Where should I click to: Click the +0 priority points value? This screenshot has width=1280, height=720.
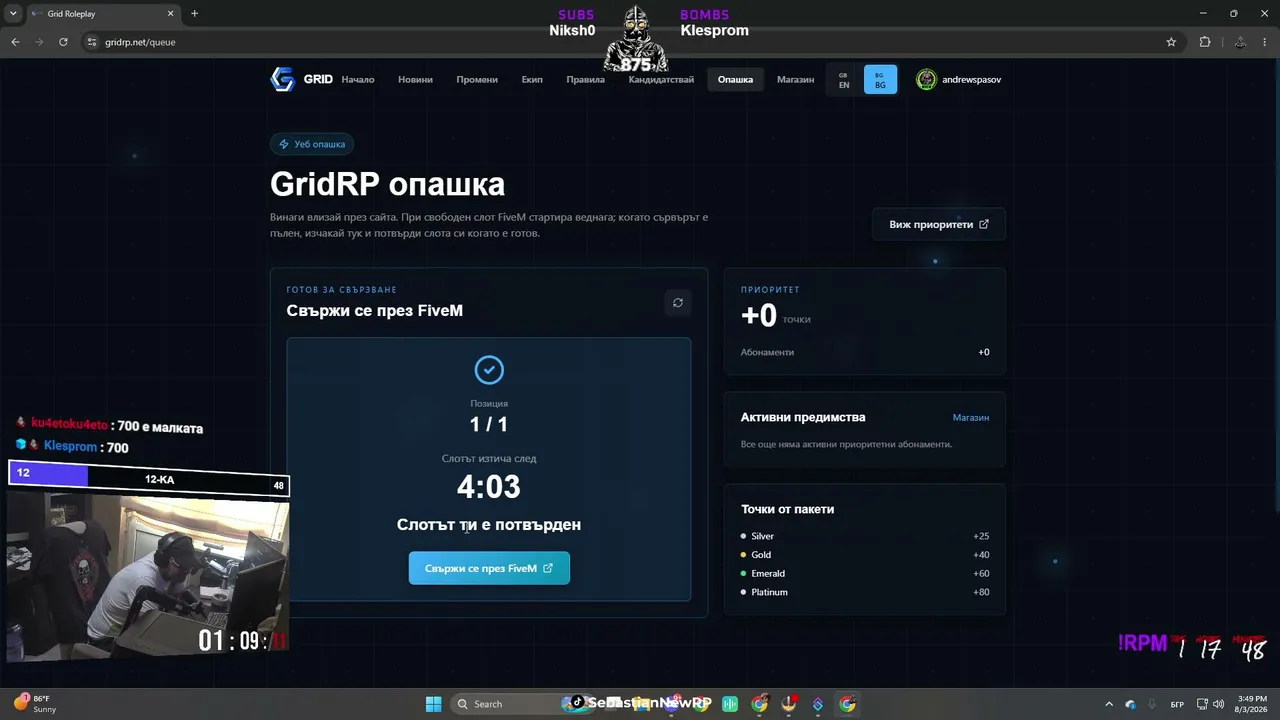759,315
